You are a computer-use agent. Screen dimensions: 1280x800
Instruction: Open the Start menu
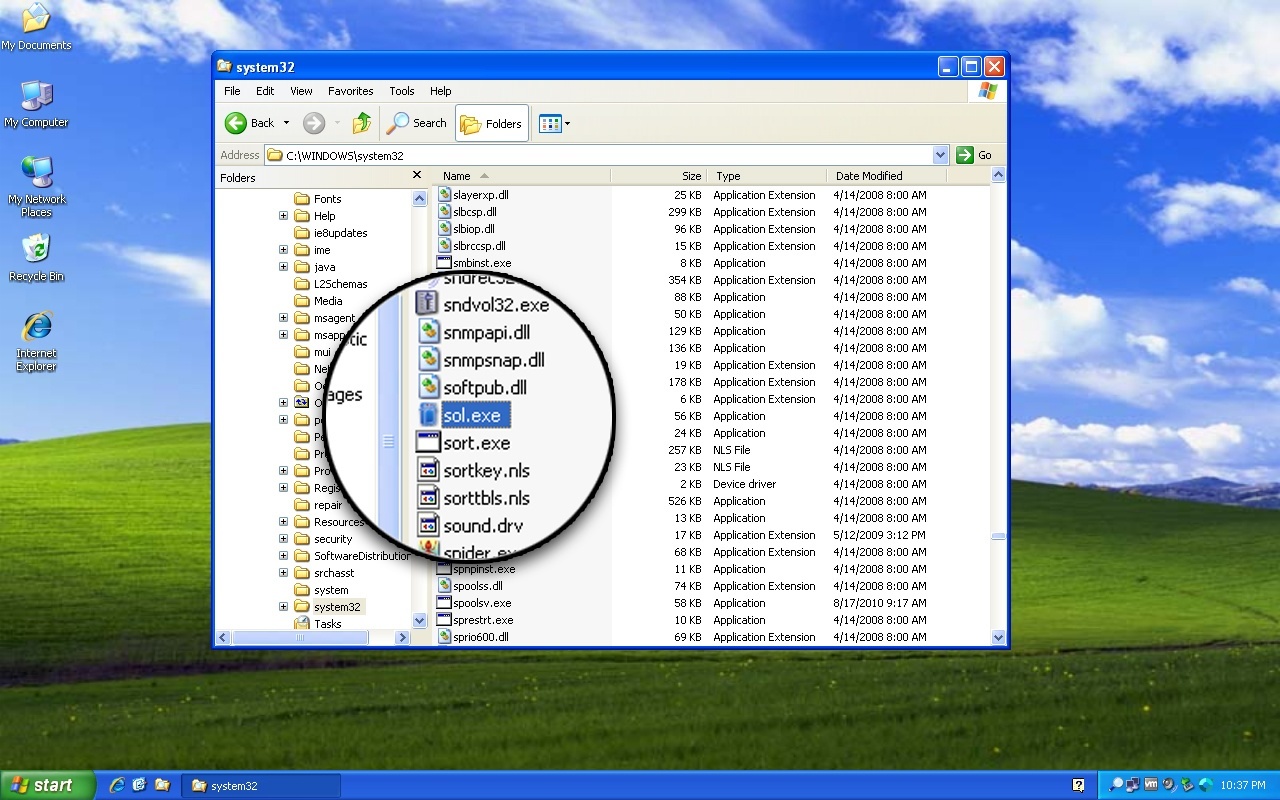47,785
